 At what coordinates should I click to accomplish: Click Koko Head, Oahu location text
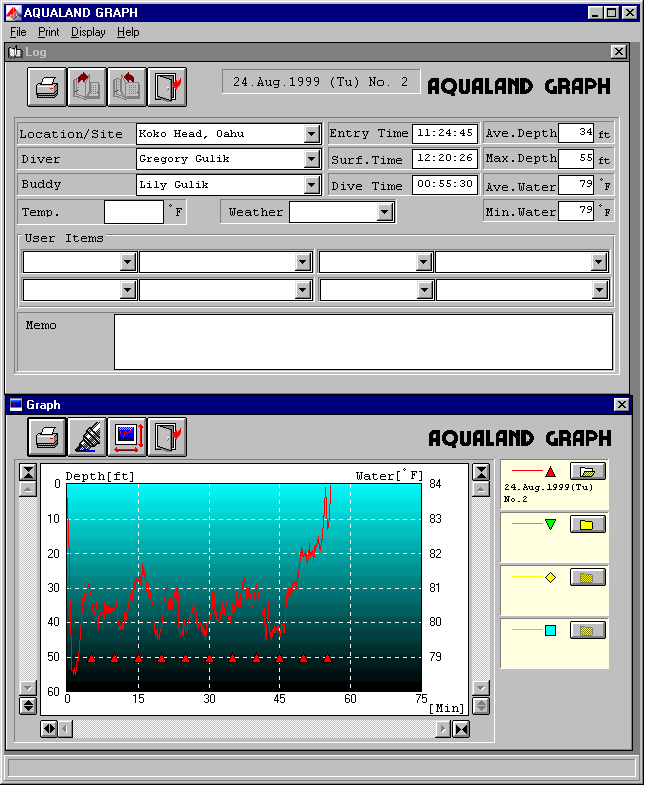(191, 134)
